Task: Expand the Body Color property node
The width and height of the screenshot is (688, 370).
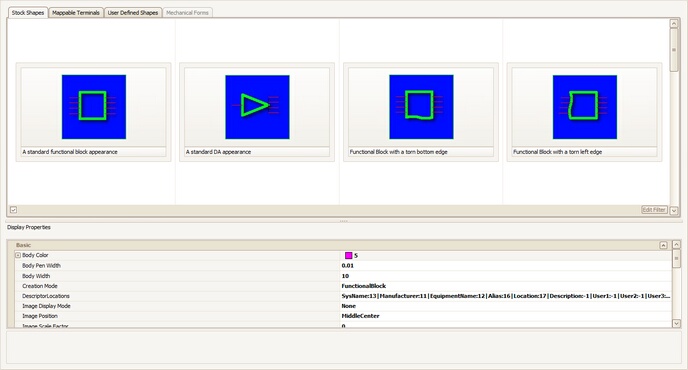Action: [x=18, y=255]
